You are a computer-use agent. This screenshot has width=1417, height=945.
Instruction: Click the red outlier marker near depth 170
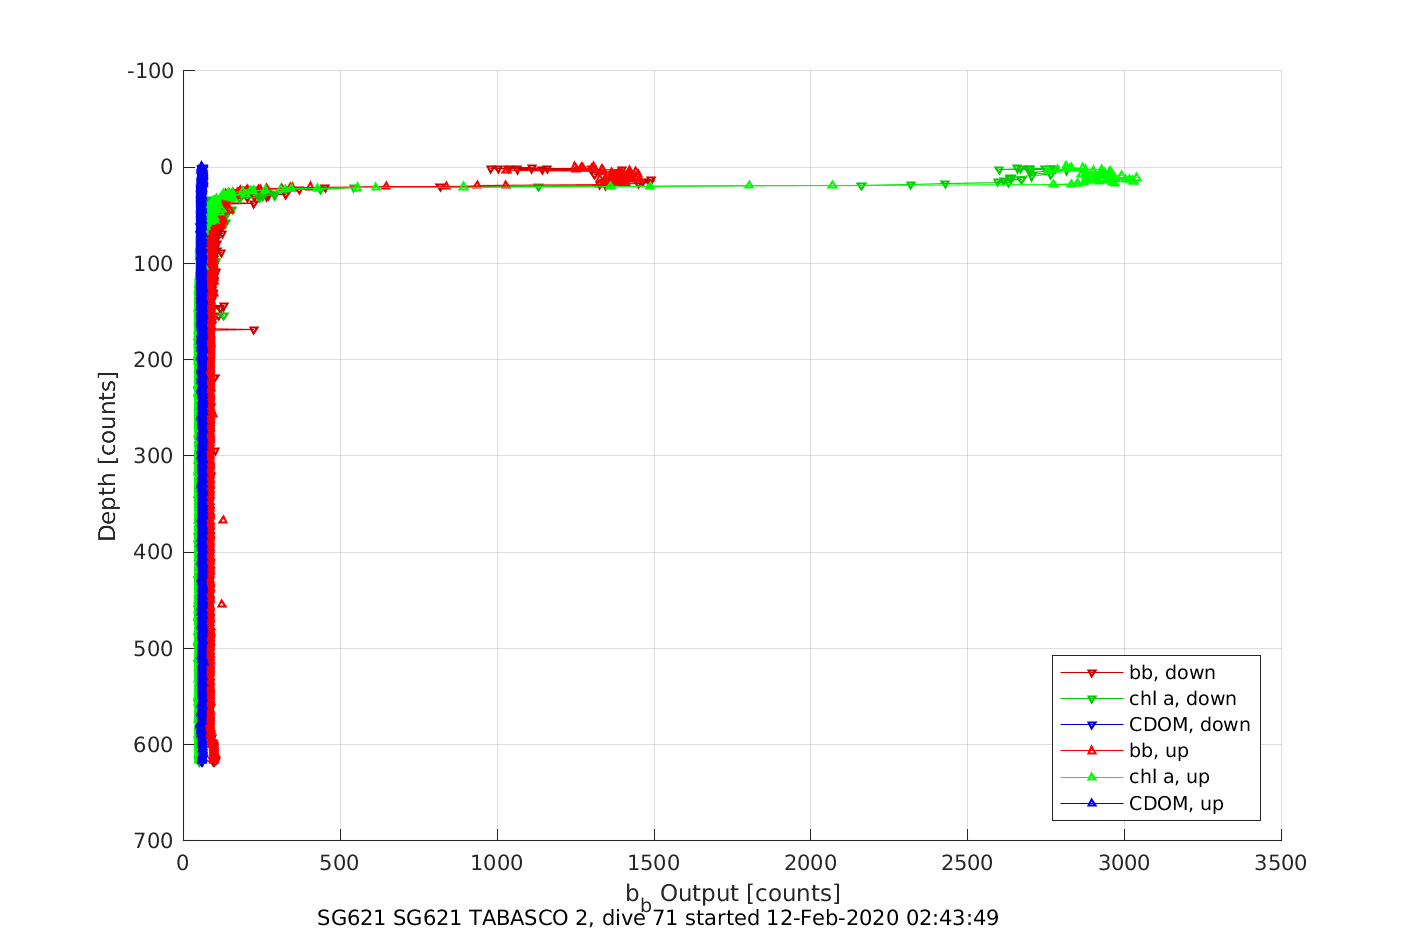(254, 330)
